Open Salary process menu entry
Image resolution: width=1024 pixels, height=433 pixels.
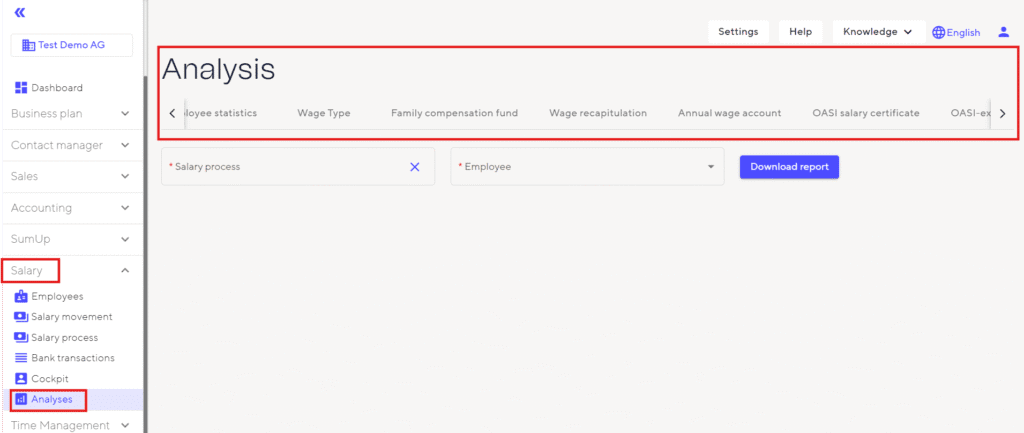pos(64,338)
